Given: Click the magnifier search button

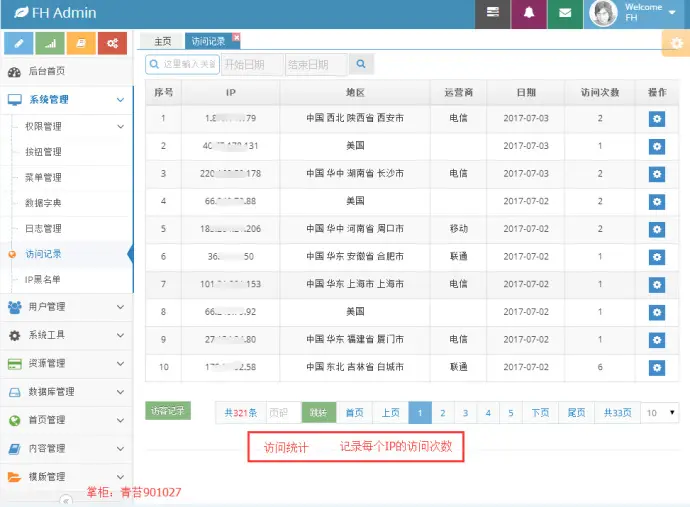Looking at the screenshot, I should tap(361, 64).
